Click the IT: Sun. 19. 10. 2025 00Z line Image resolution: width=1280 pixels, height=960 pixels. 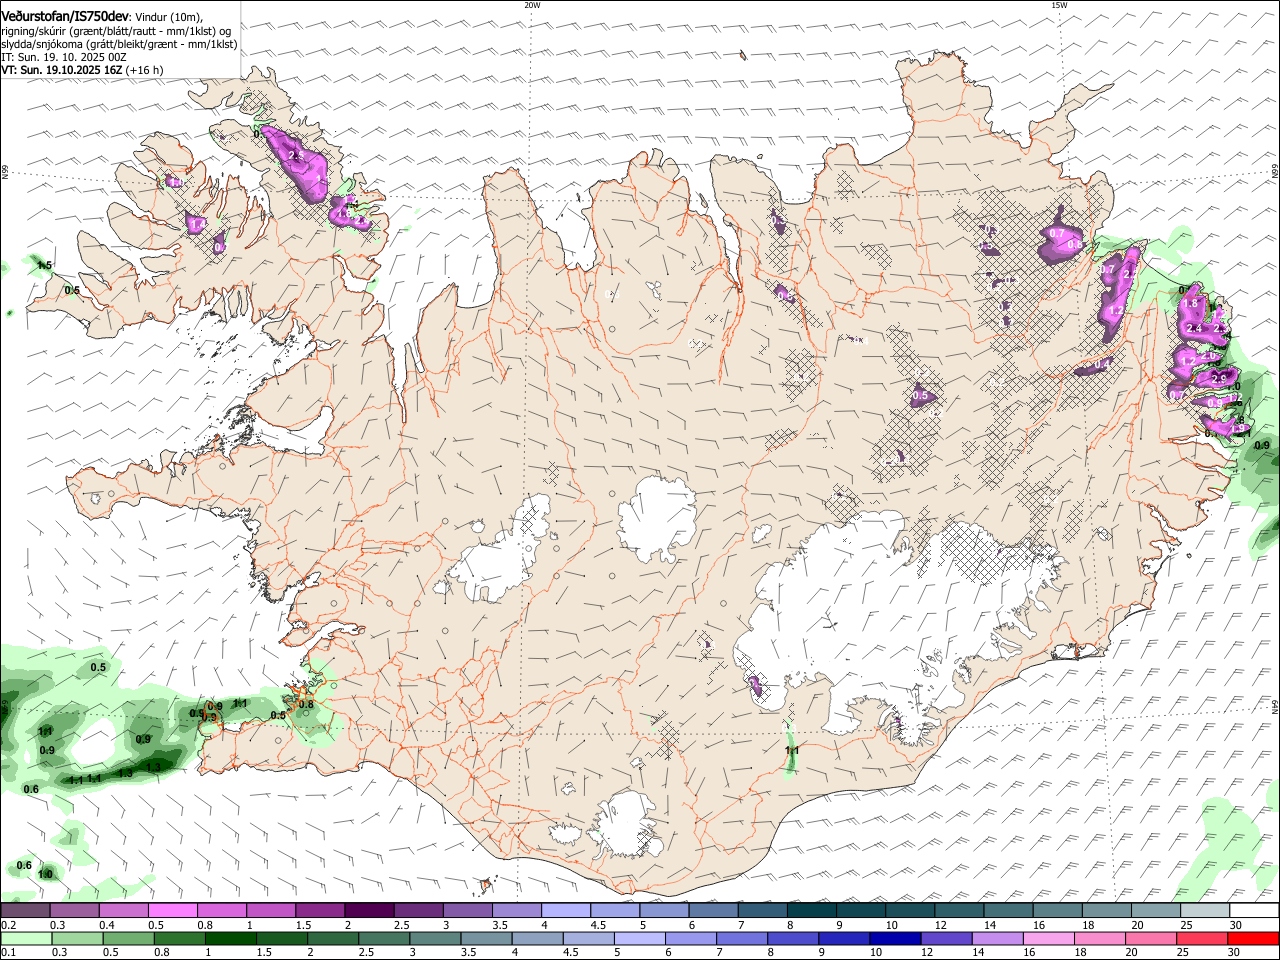tap(62, 57)
